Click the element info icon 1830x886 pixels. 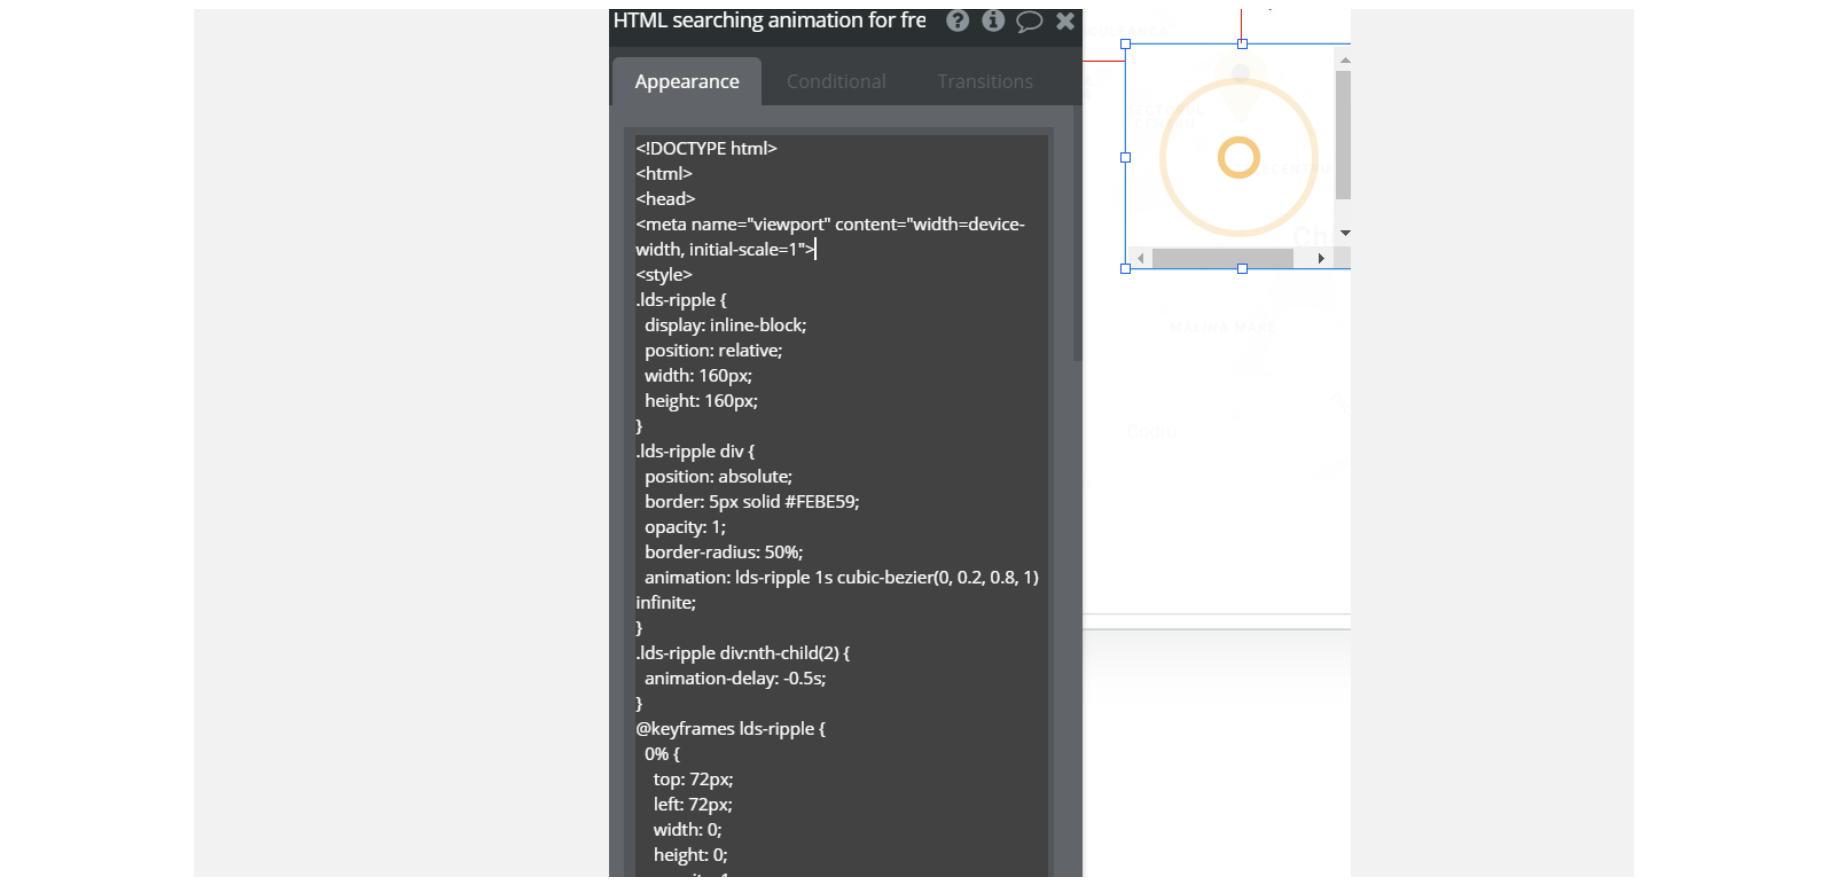(x=993, y=21)
